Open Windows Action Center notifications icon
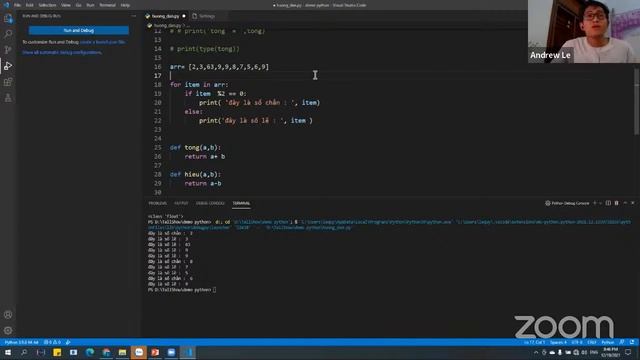Screen dimensions: 640x360 [628, 353]
